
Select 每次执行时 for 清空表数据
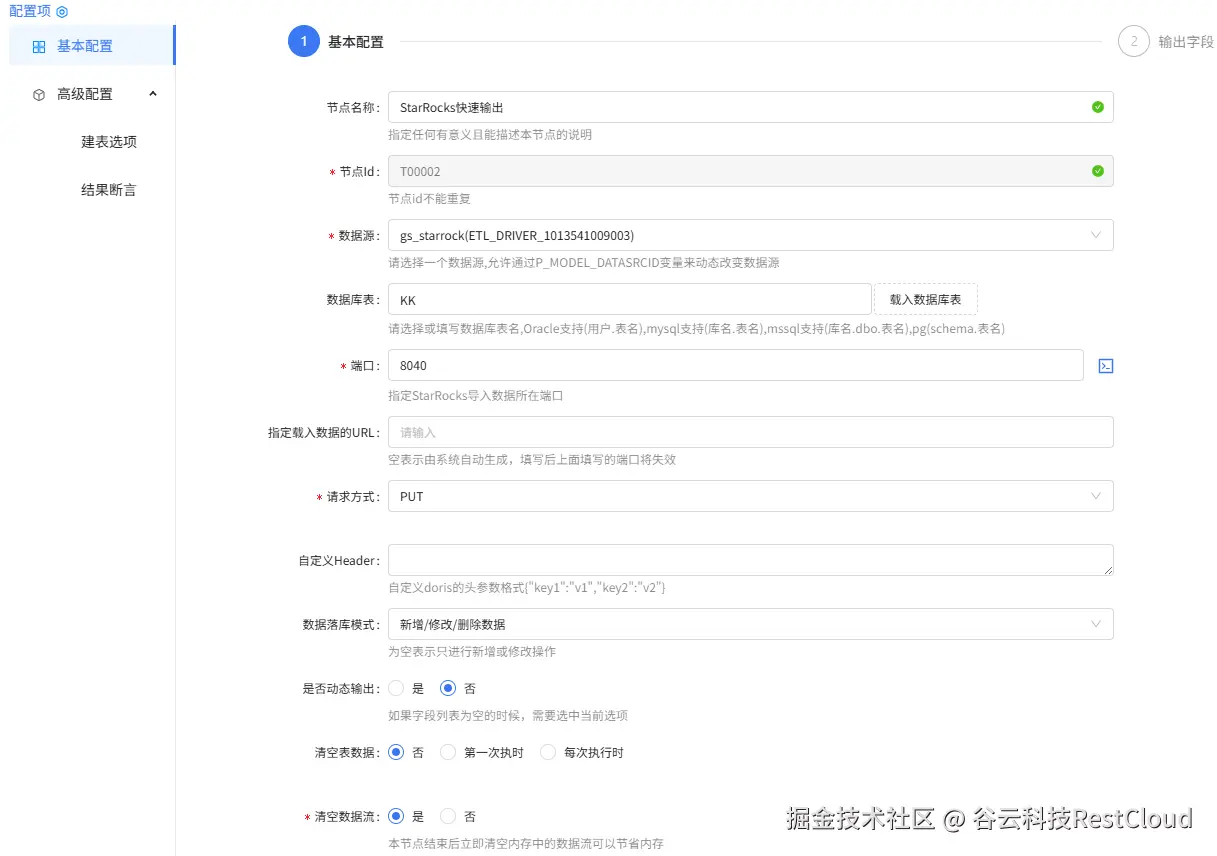click(x=548, y=752)
